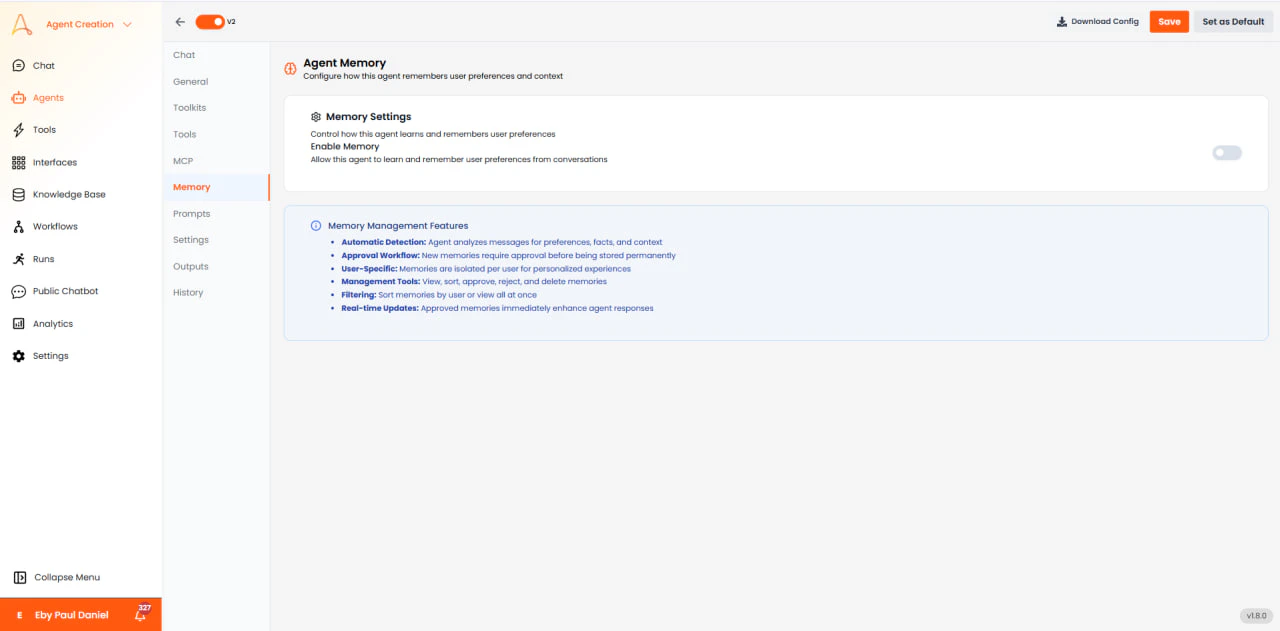Viewport: 1280px width, 631px height.
Task: Go to Analytics in main menu
Action: [x=53, y=324]
